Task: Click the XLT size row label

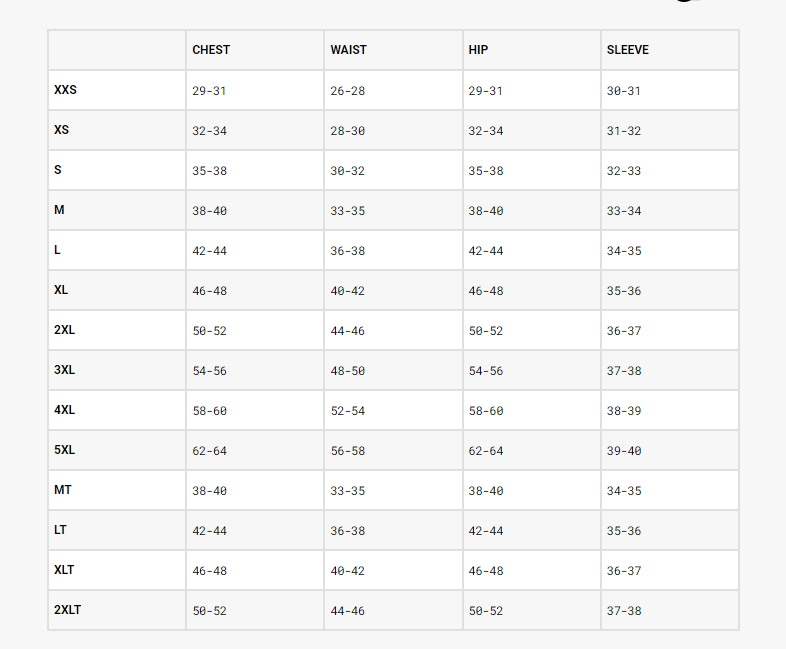Action: (64, 570)
